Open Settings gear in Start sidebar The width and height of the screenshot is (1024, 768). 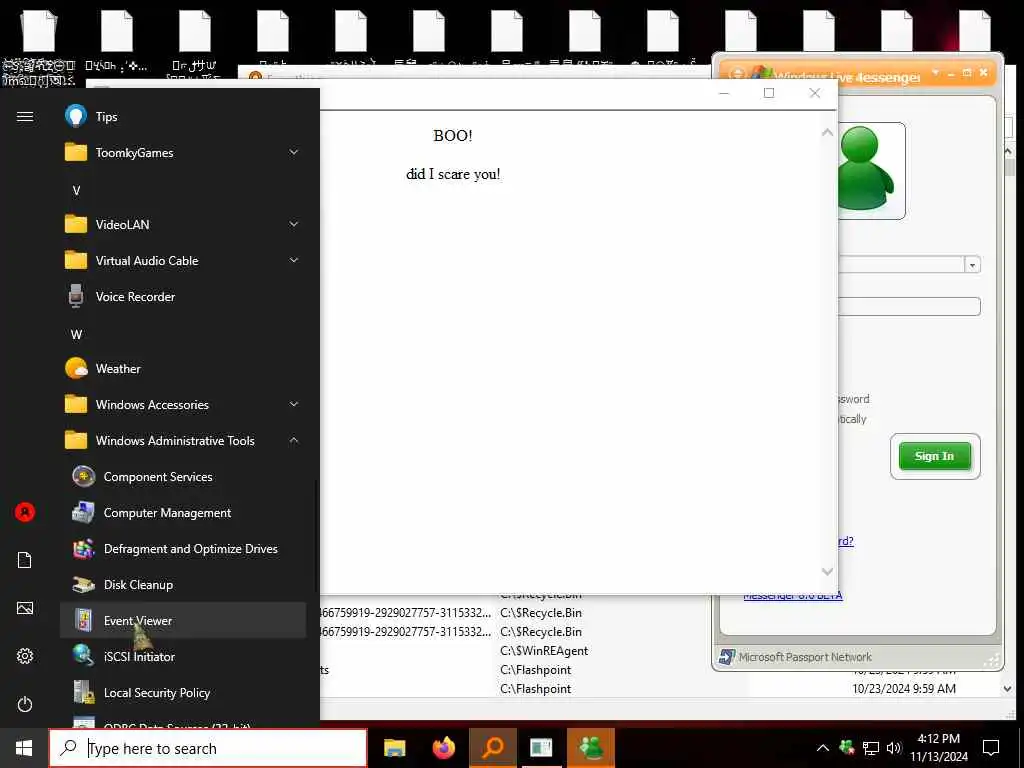coord(25,656)
